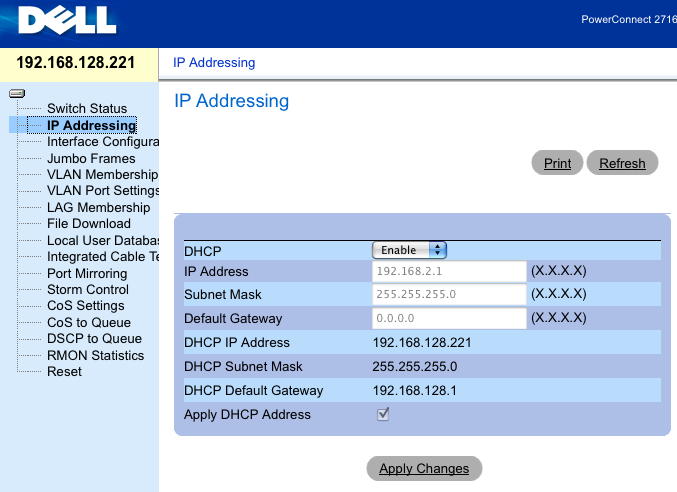Image resolution: width=677 pixels, height=492 pixels.
Task: Click the Refresh button
Action: pyautogui.click(x=622, y=163)
